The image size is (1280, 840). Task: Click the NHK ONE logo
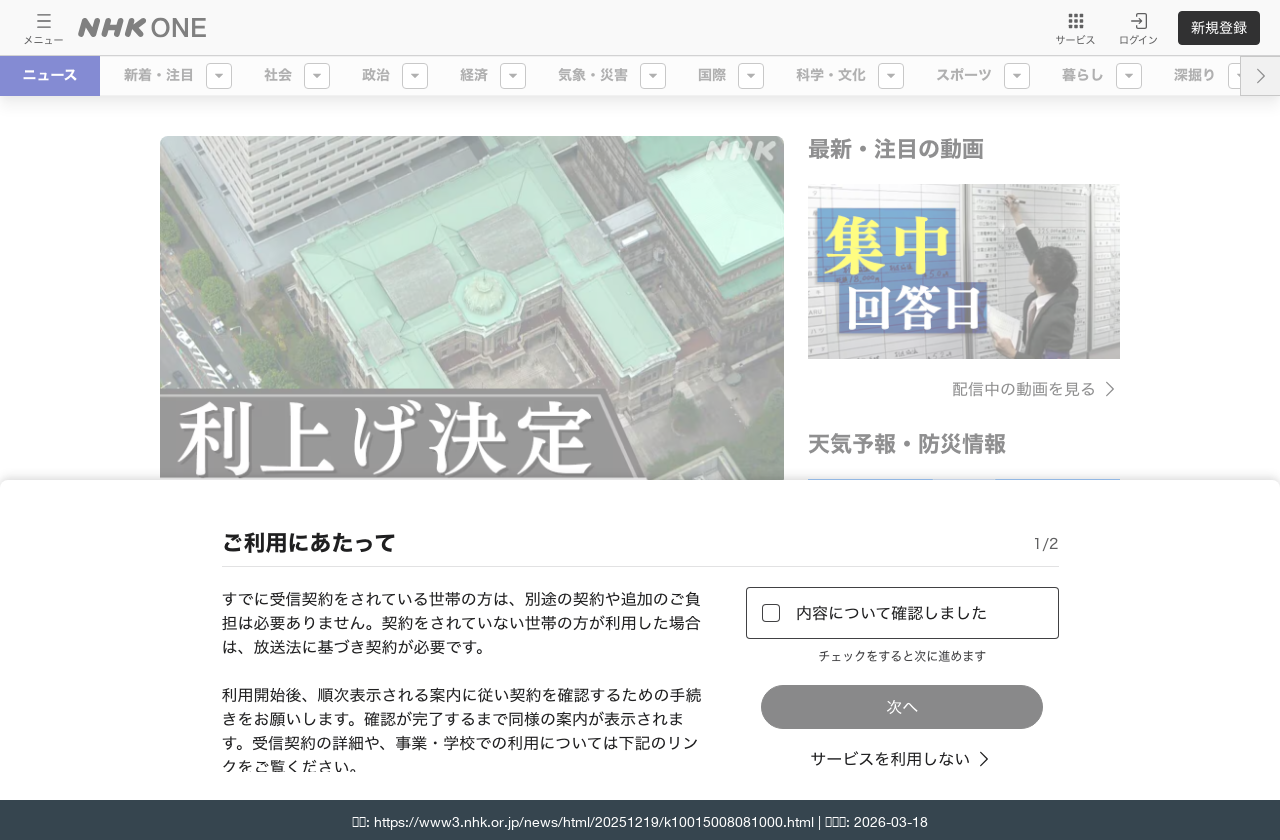pyautogui.click(x=141, y=27)
